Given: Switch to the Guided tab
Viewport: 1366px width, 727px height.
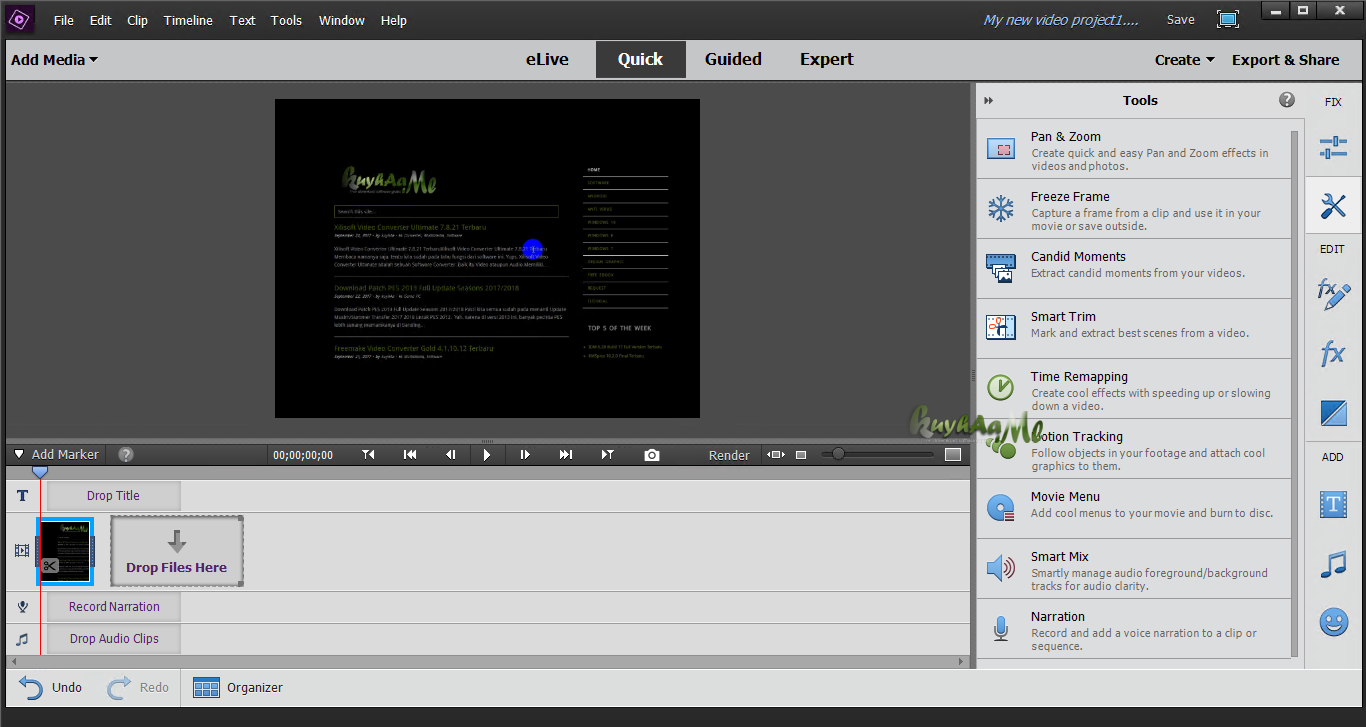Looking at the screenshot, I should pos(733,59).
